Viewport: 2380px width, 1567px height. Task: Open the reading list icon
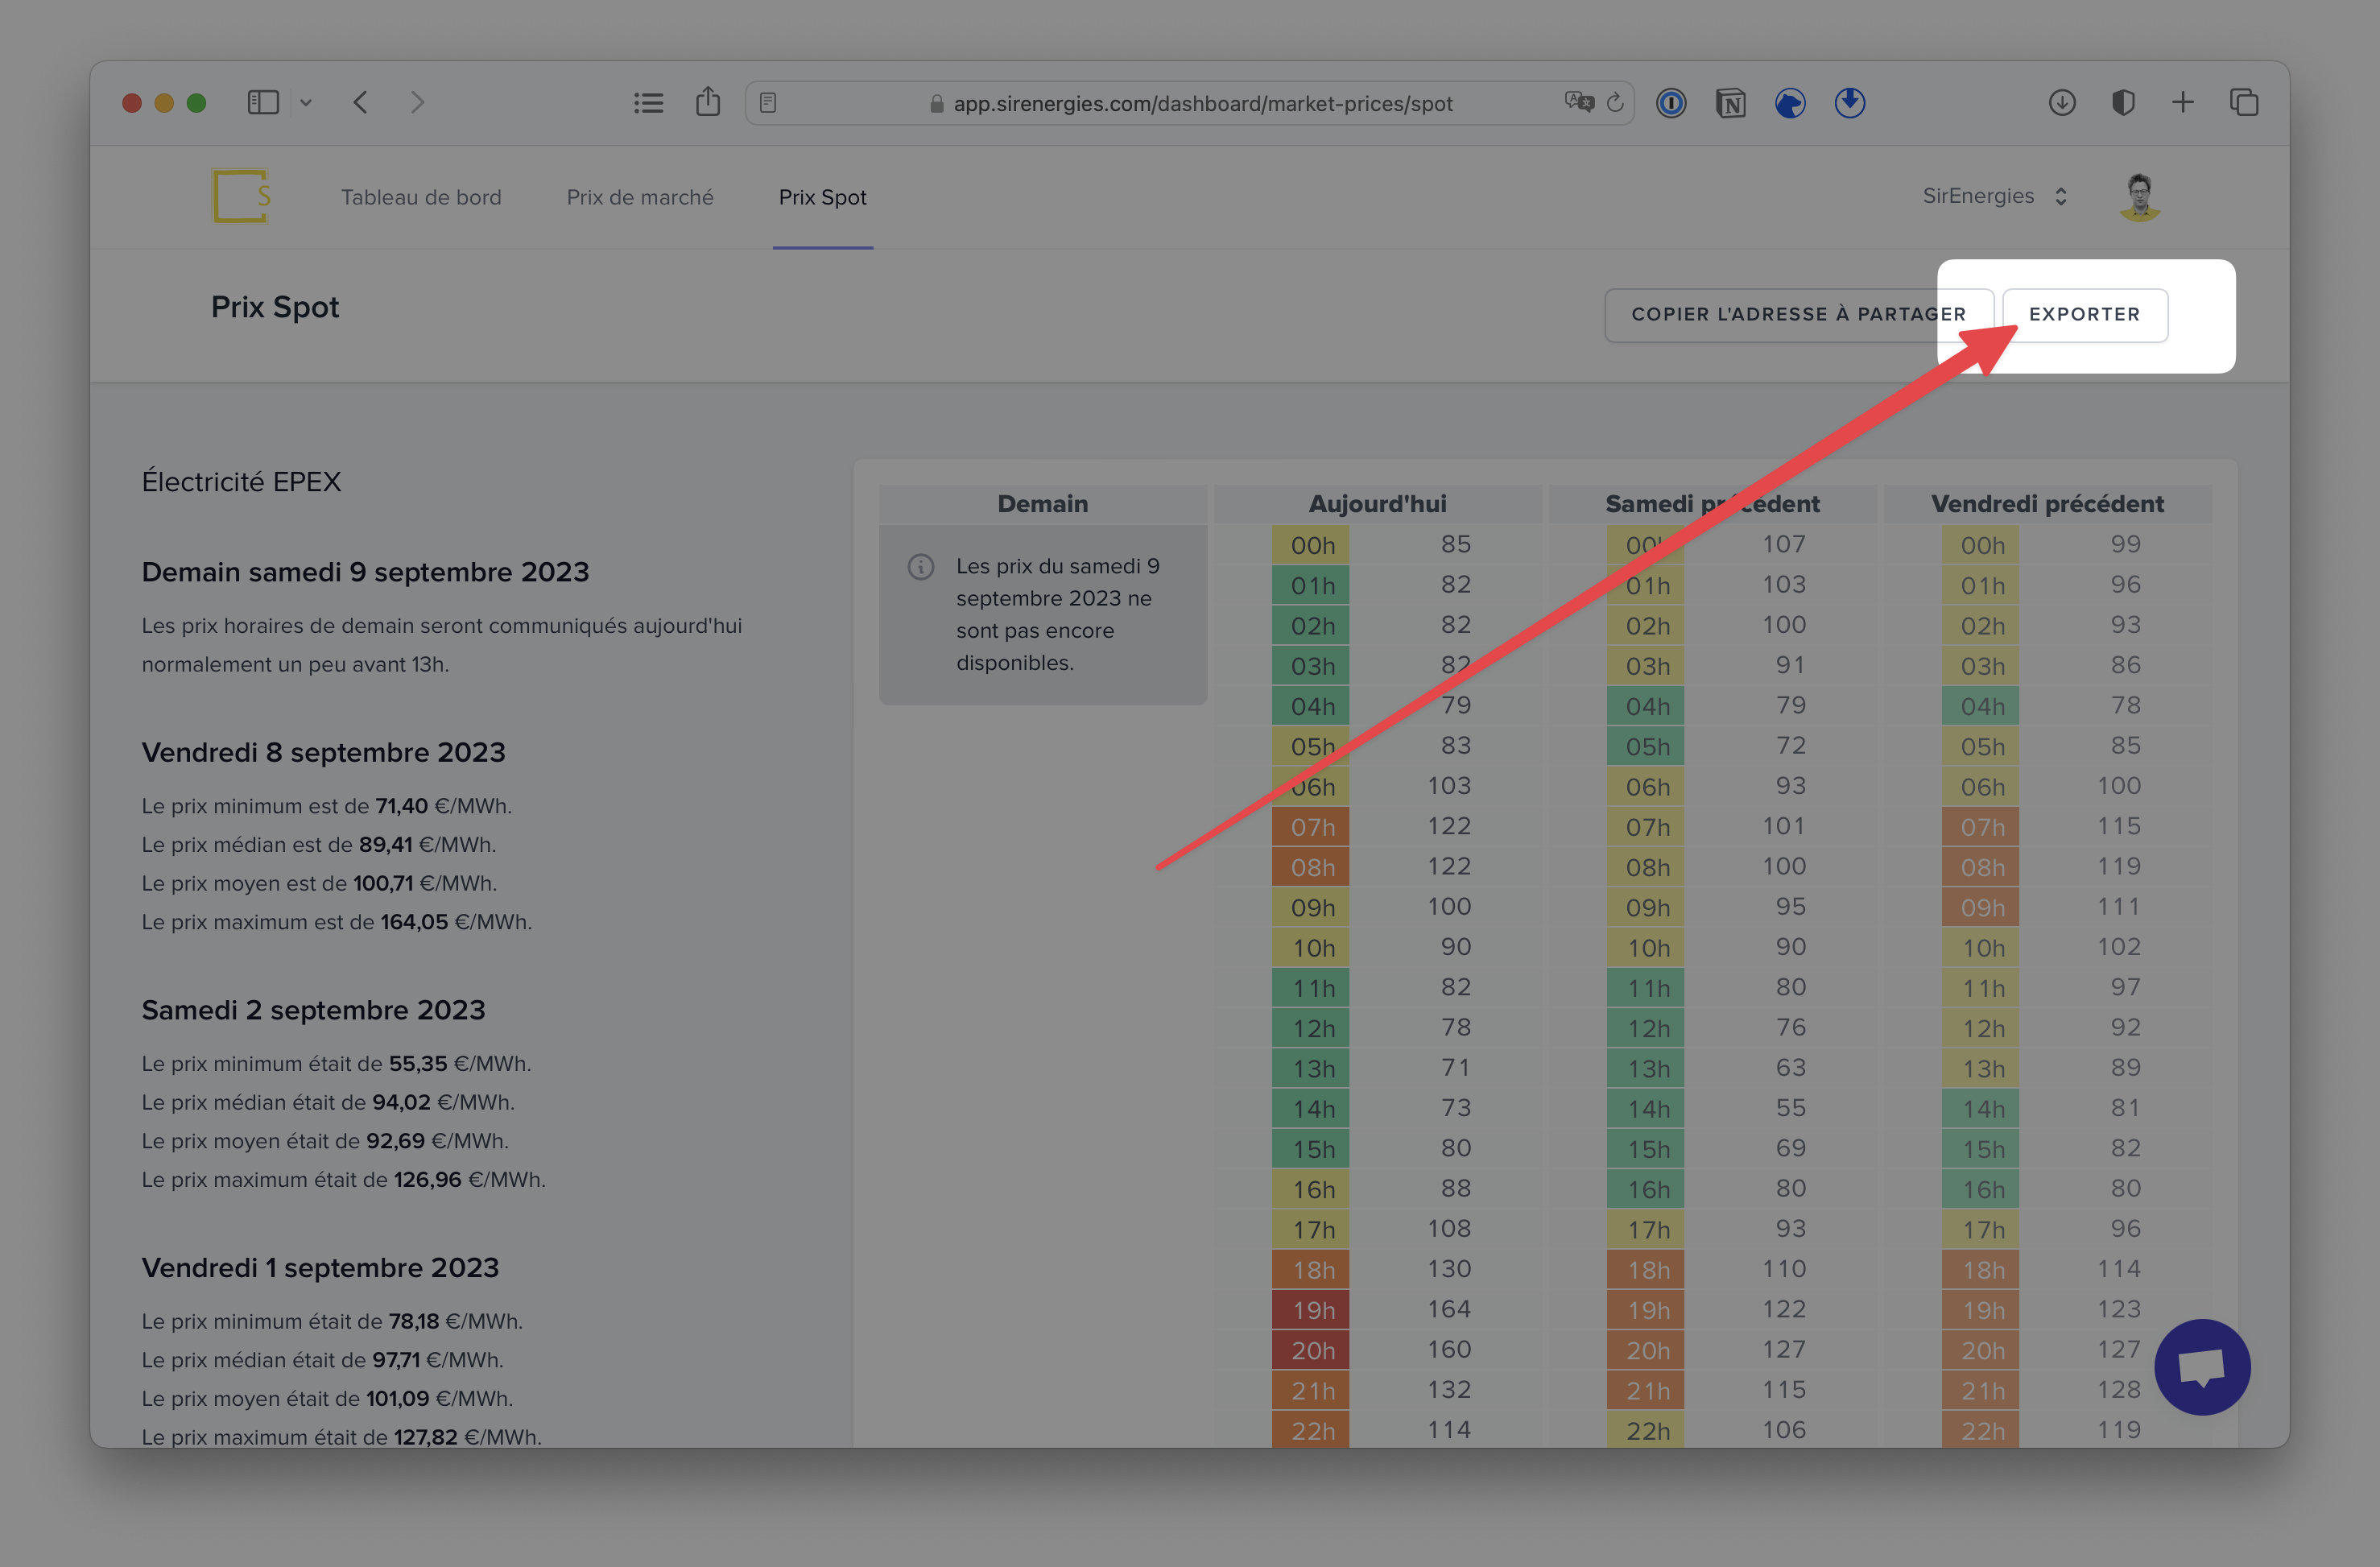tap(648, 103)
